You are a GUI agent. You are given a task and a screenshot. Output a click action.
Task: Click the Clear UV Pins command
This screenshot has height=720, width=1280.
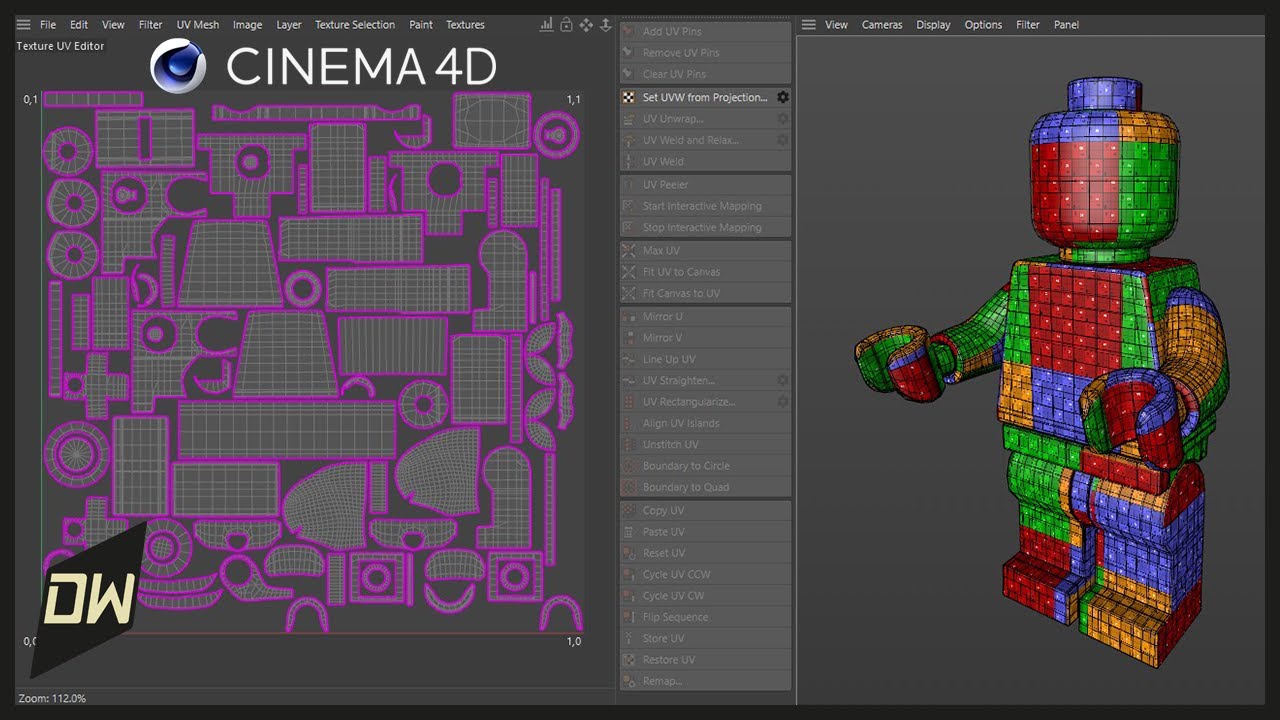[706, 74]
